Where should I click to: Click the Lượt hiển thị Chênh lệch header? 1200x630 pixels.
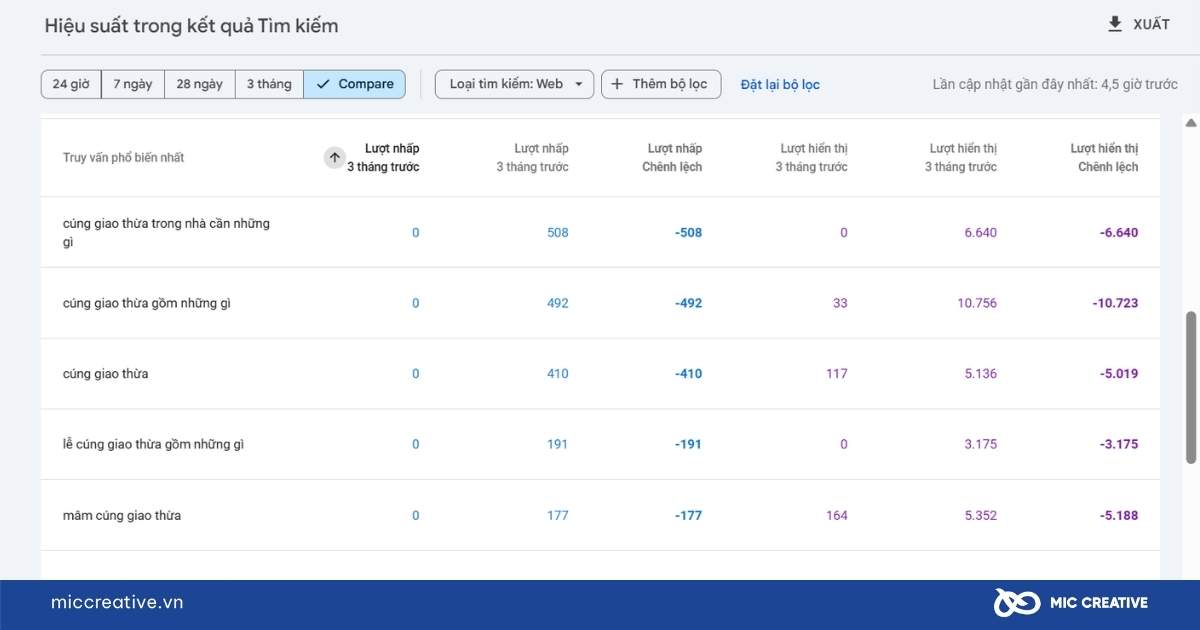click(x=1104, y=158)
